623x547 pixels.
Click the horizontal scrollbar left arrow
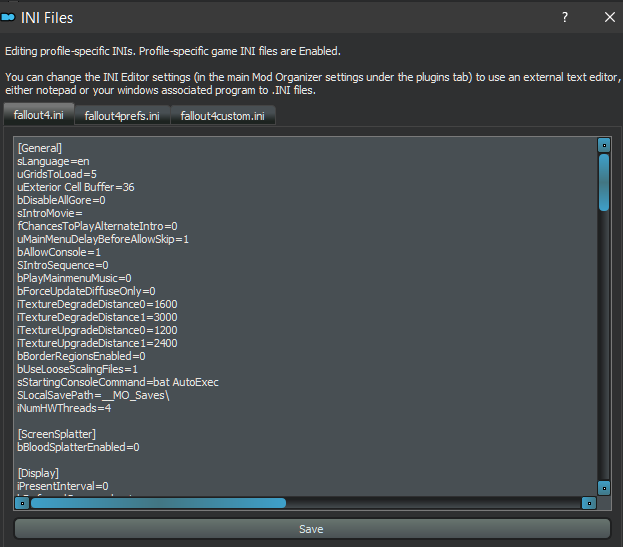coord(22,503)
